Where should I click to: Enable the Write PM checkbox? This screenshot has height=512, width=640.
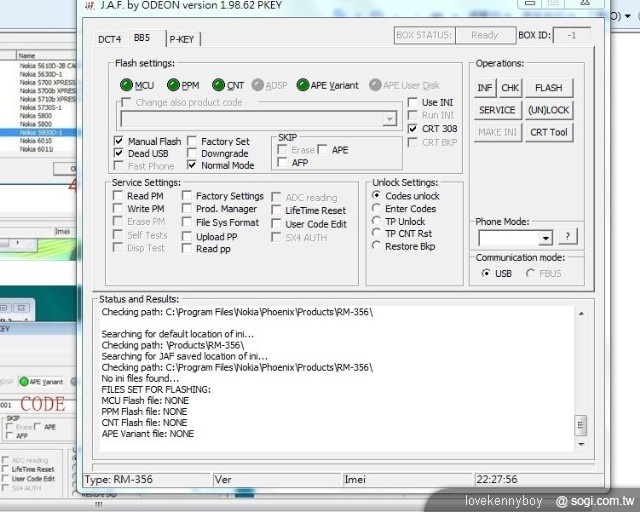(118, 208)
